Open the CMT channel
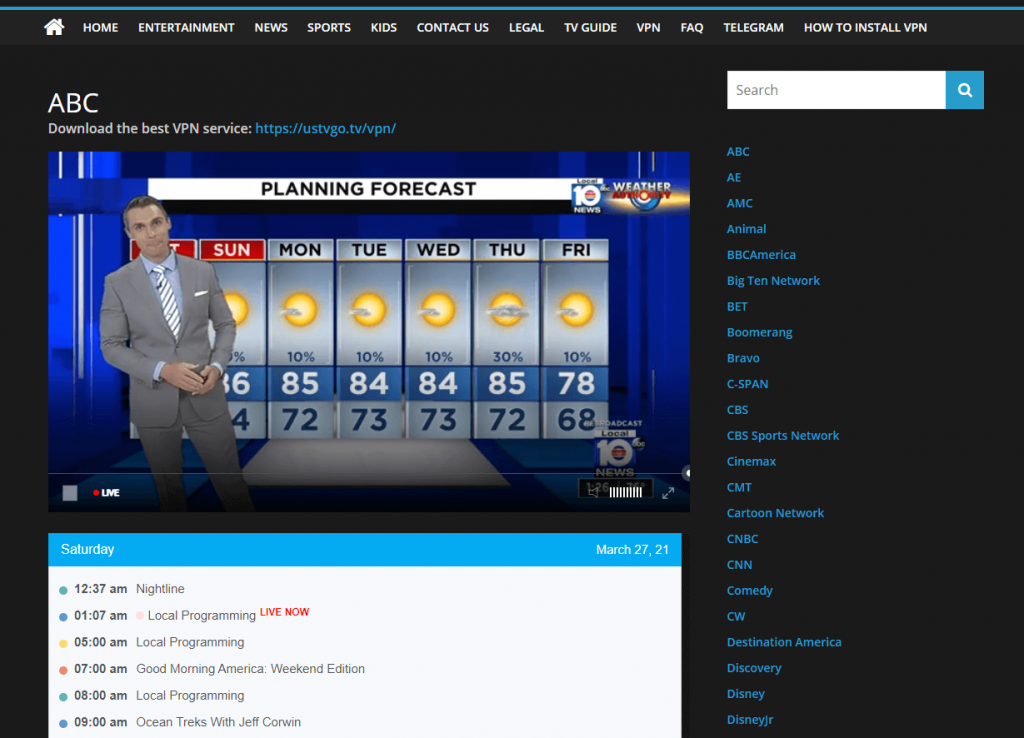The height and width of the screenshot is (738, 1024). (739, 487)
